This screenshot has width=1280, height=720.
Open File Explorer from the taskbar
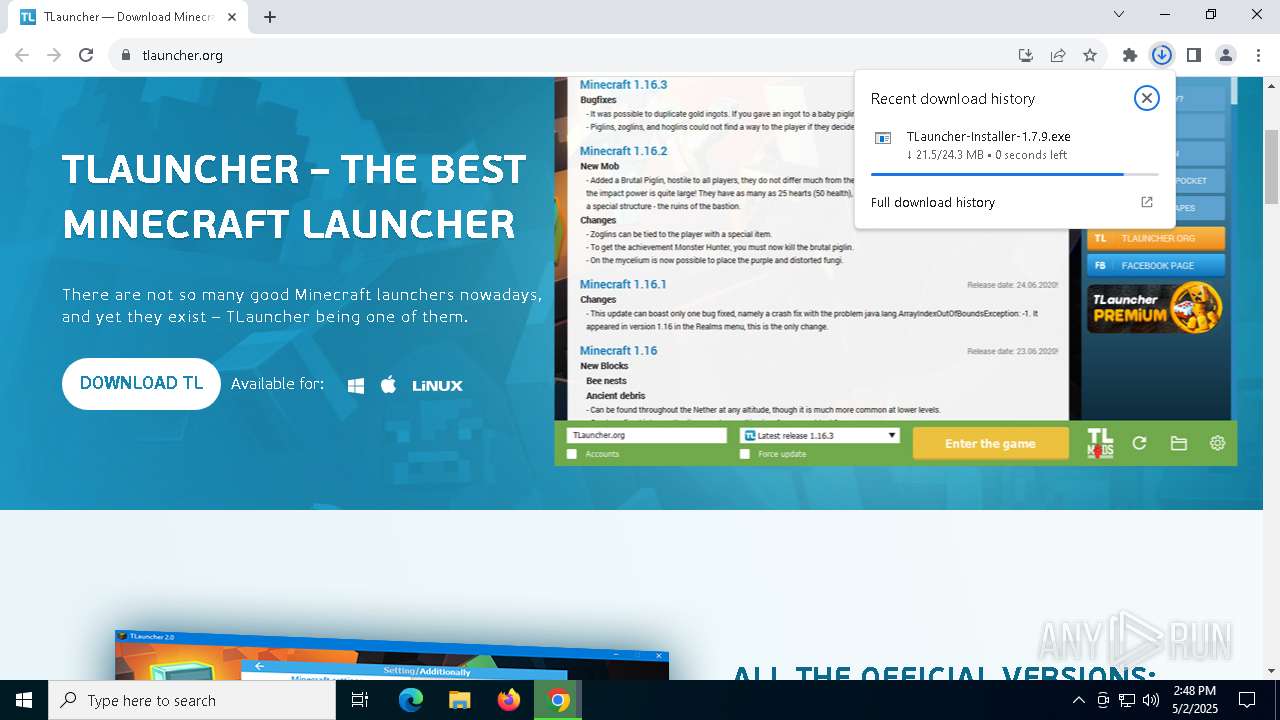point(460,700)
